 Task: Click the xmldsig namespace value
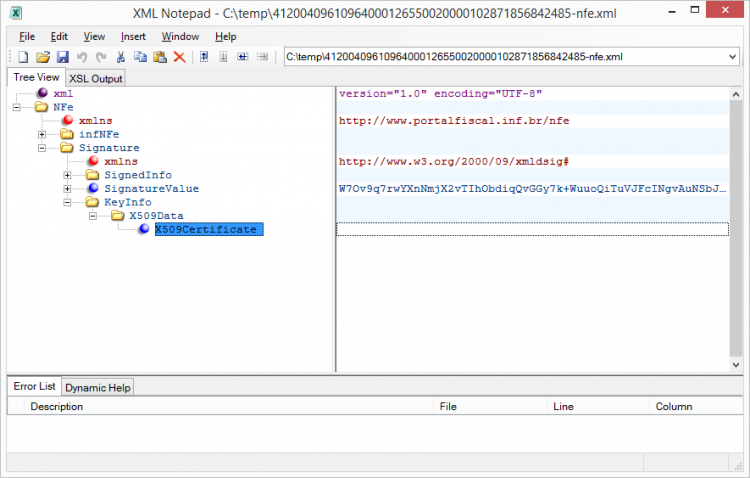(453, 161)
